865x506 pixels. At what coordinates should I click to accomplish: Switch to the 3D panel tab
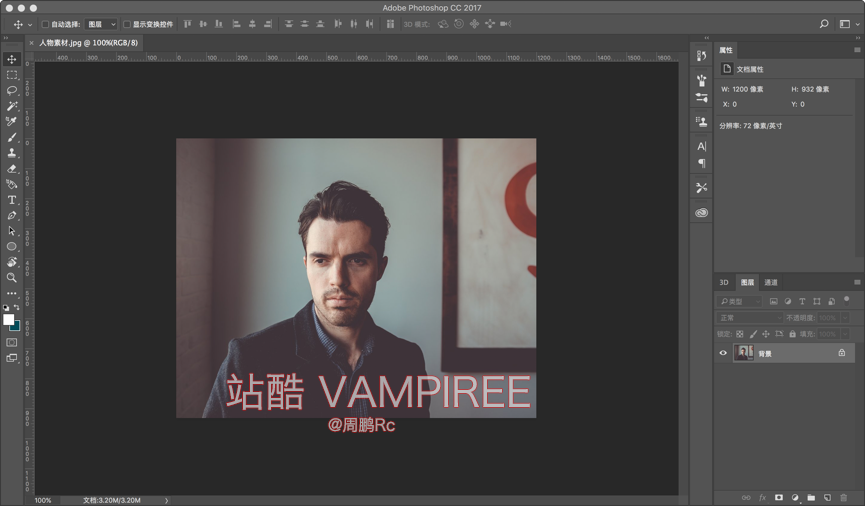coord(724,282)
